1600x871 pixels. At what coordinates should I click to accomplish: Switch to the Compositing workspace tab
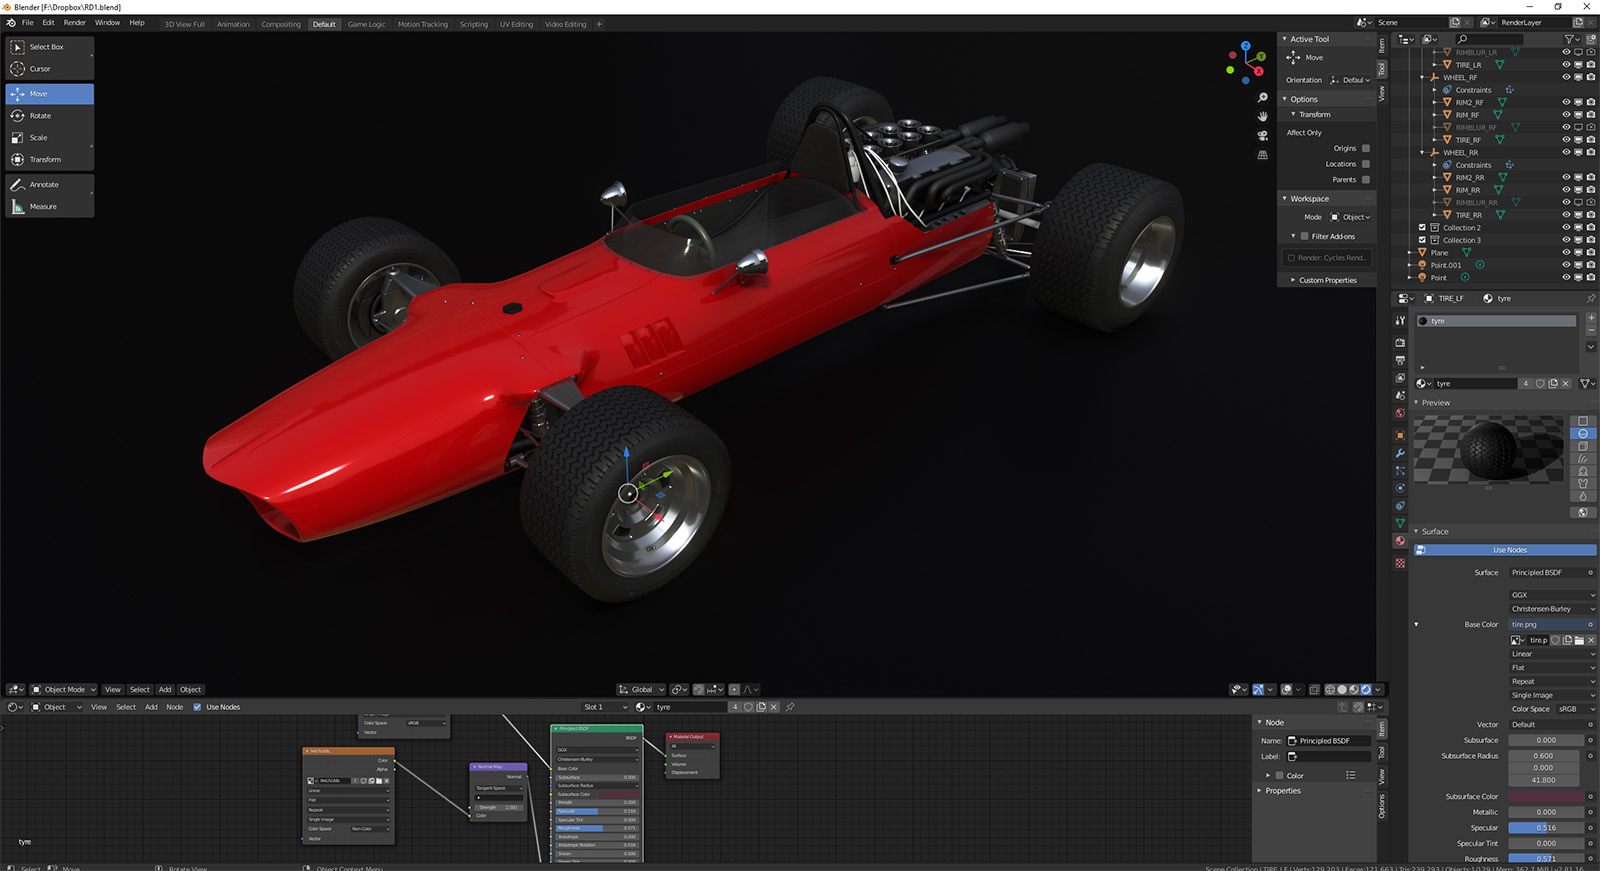pyautogui.click(x=281, y=24)
